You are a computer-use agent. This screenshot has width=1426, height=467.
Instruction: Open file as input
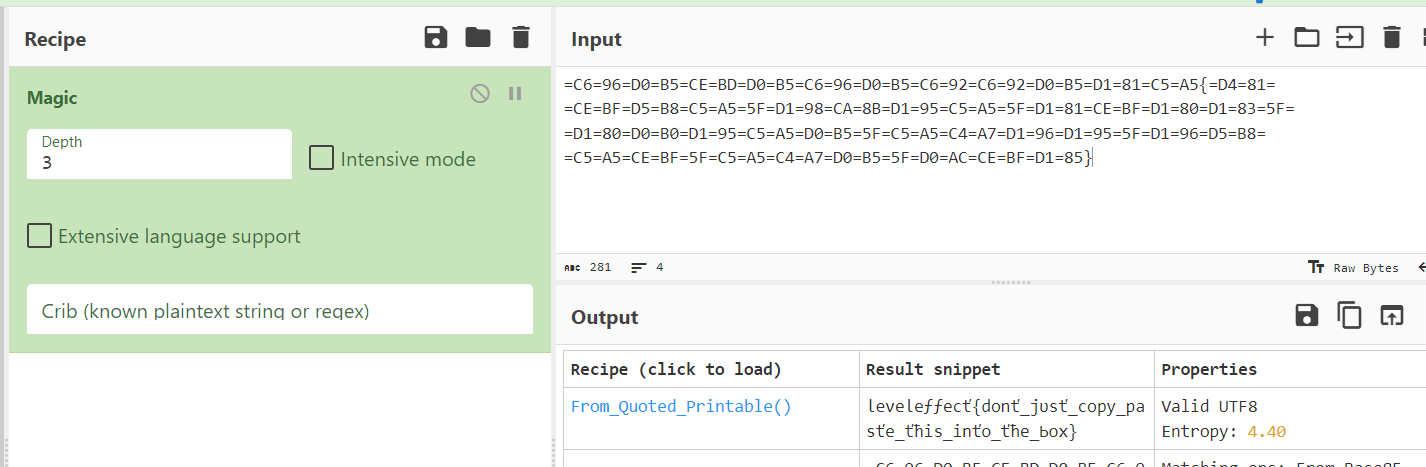[x=1349, y=38]
